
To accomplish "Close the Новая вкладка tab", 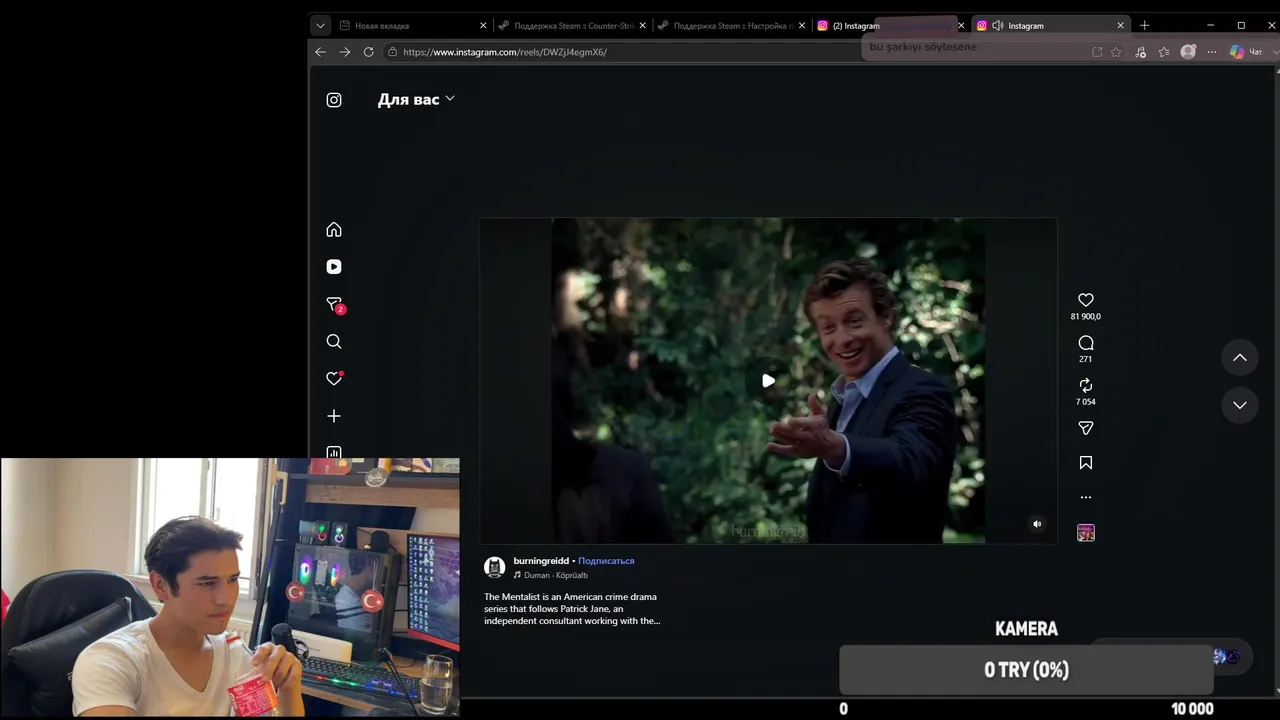I will tap(483, 26).
